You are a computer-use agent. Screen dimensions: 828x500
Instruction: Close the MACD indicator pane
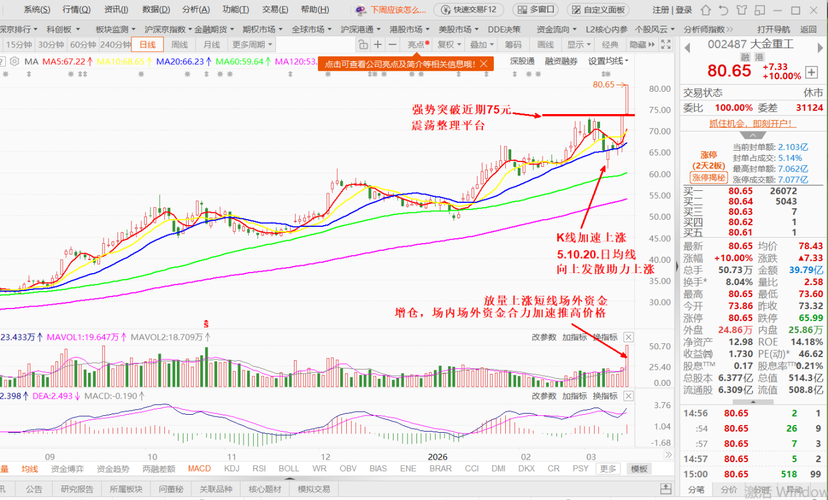coord(628,395)
